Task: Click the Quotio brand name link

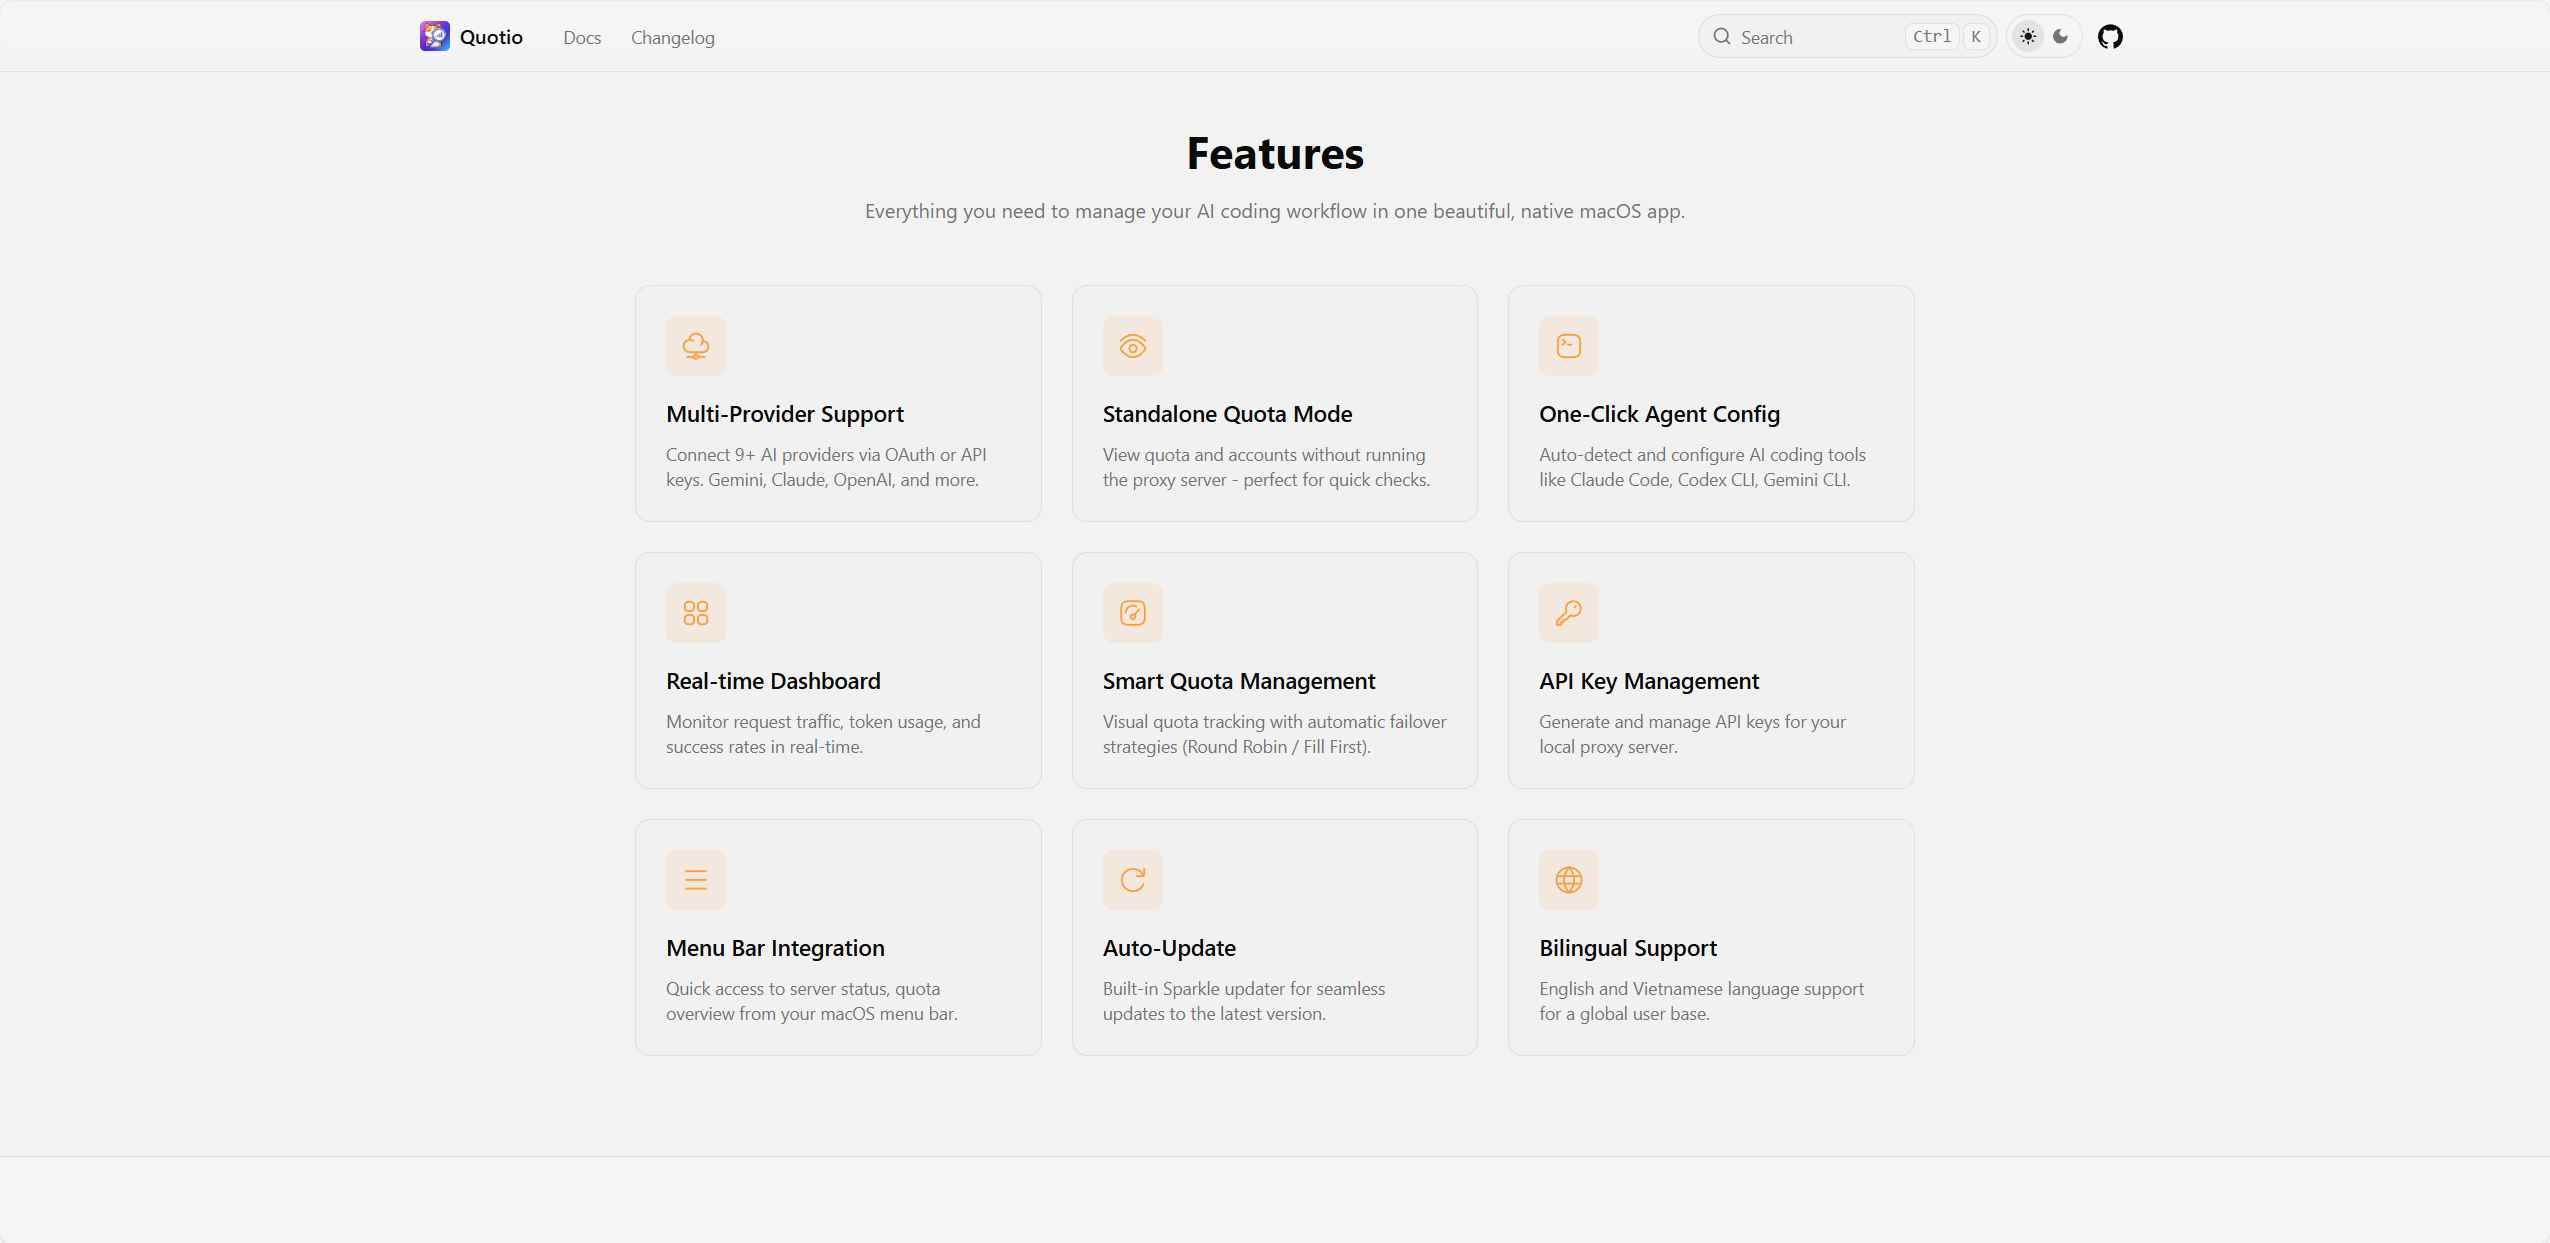Action: (491, 37)
